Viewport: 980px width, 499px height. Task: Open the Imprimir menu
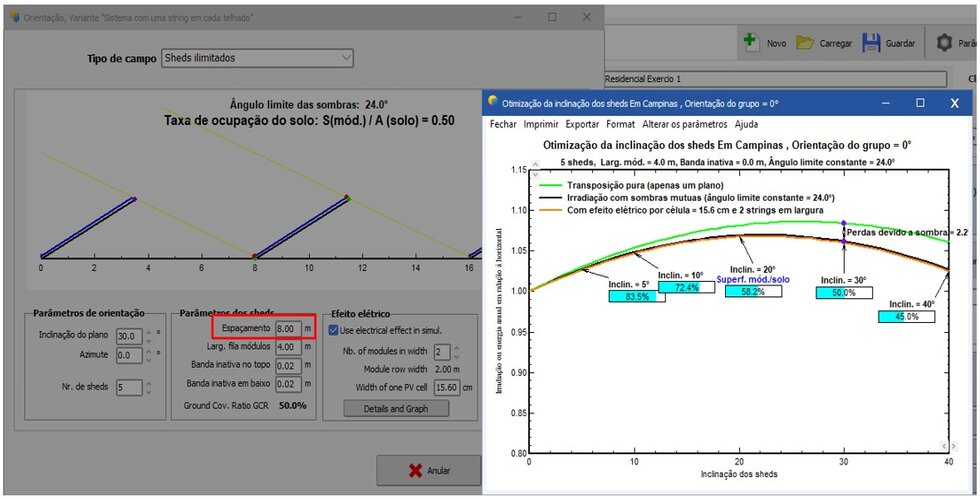click(541, 125)
